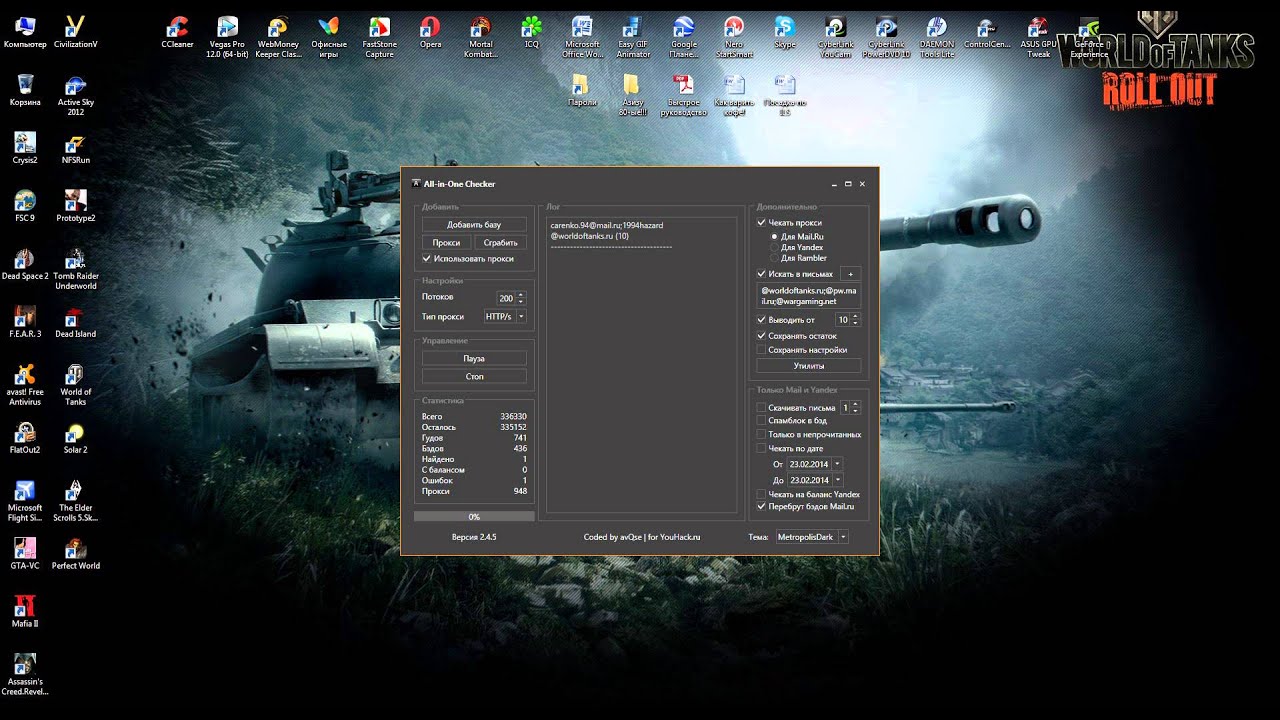Click the search domains text field
The height and width of the screenshot is (720, 1280).
pyautogui.click(x=809, y=295)
